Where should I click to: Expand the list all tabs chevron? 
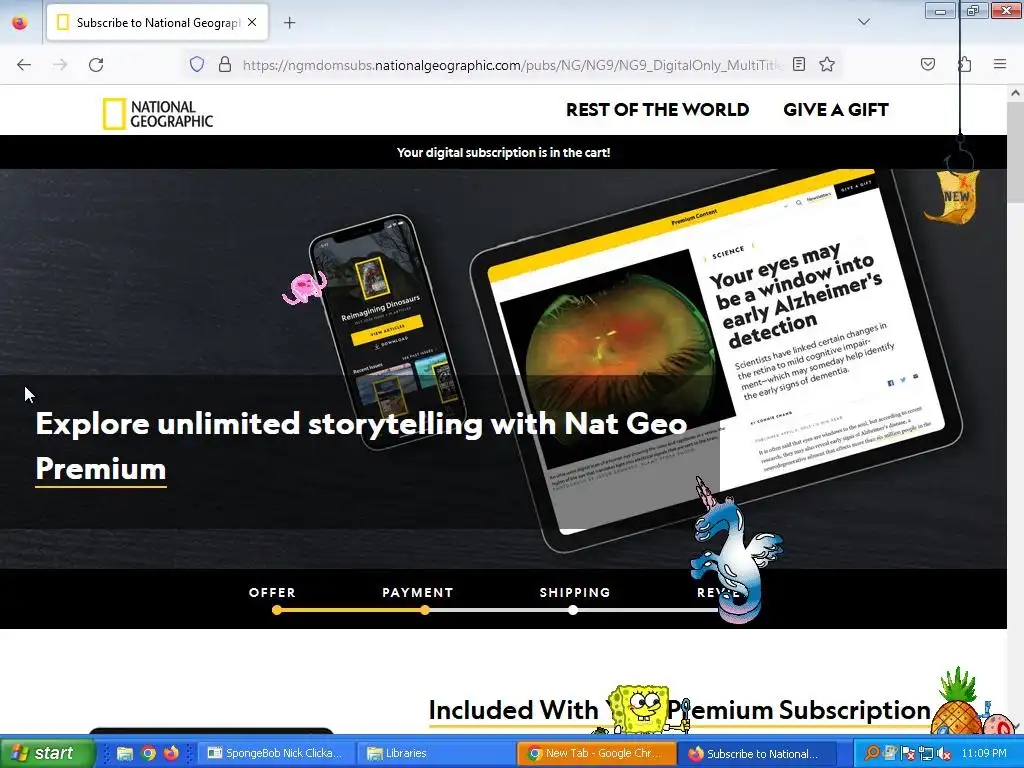(863, 22)
